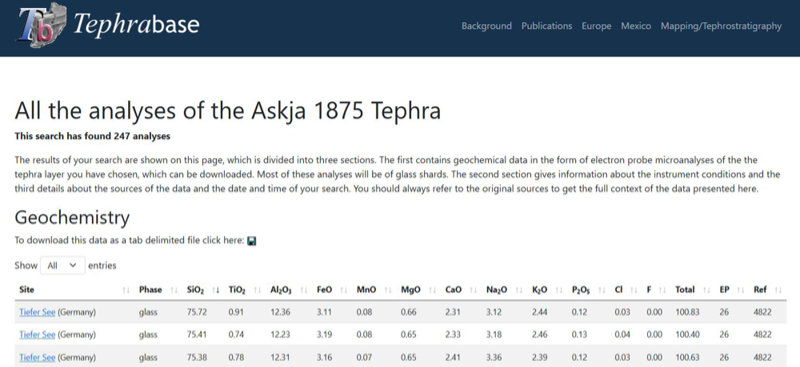The image size is (800, 367).
Task: Click the 'This search has found 247 analyses' text
Action: pyautogui.click(x=92, y=136)
